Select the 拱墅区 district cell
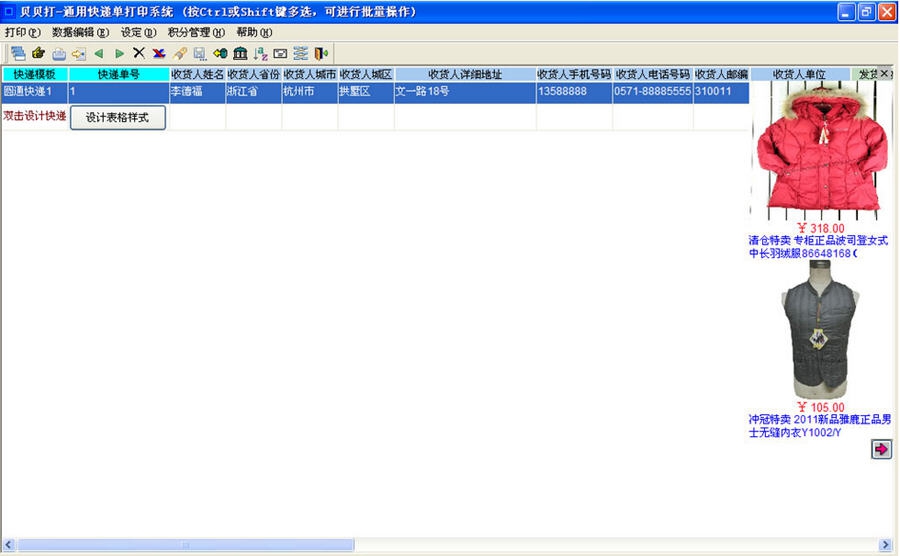 click(366, 92)
